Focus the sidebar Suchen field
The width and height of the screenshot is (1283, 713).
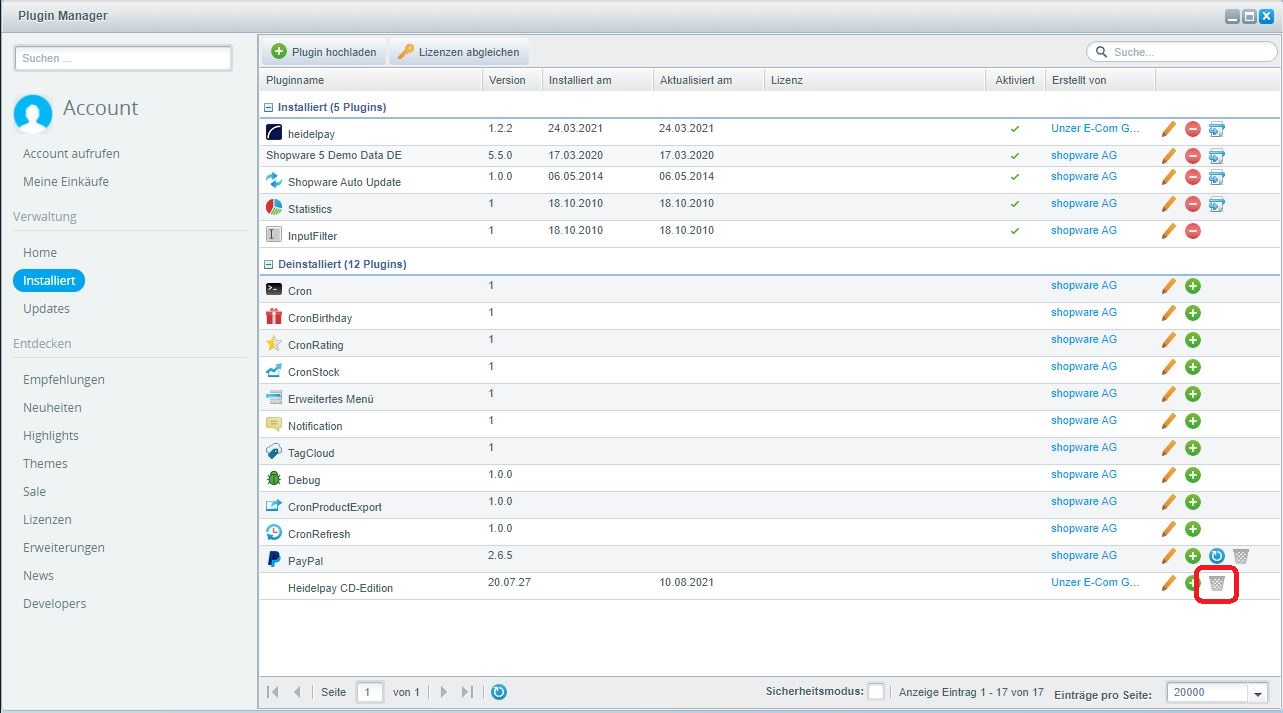123,58
